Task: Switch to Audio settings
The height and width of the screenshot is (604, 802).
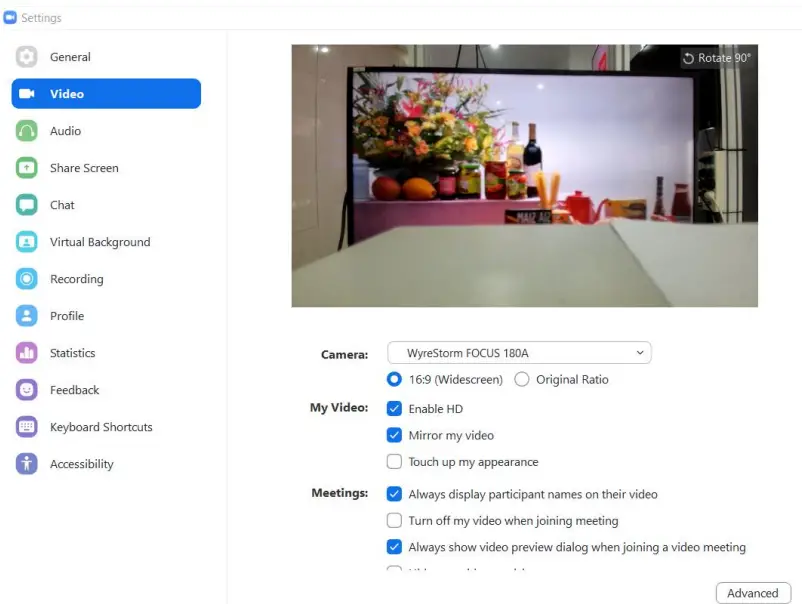Action: (106, 131)
